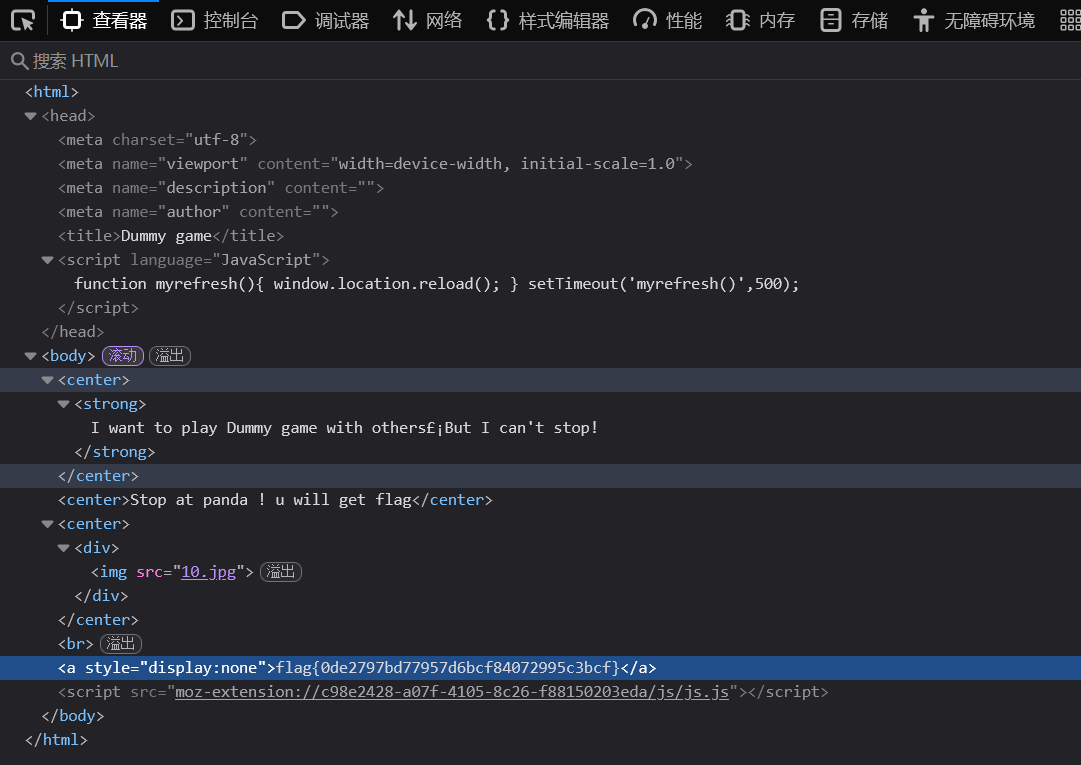This screenshot has height=765, width=1081.
Task: Select the html opening tag row
Action: 540,92
